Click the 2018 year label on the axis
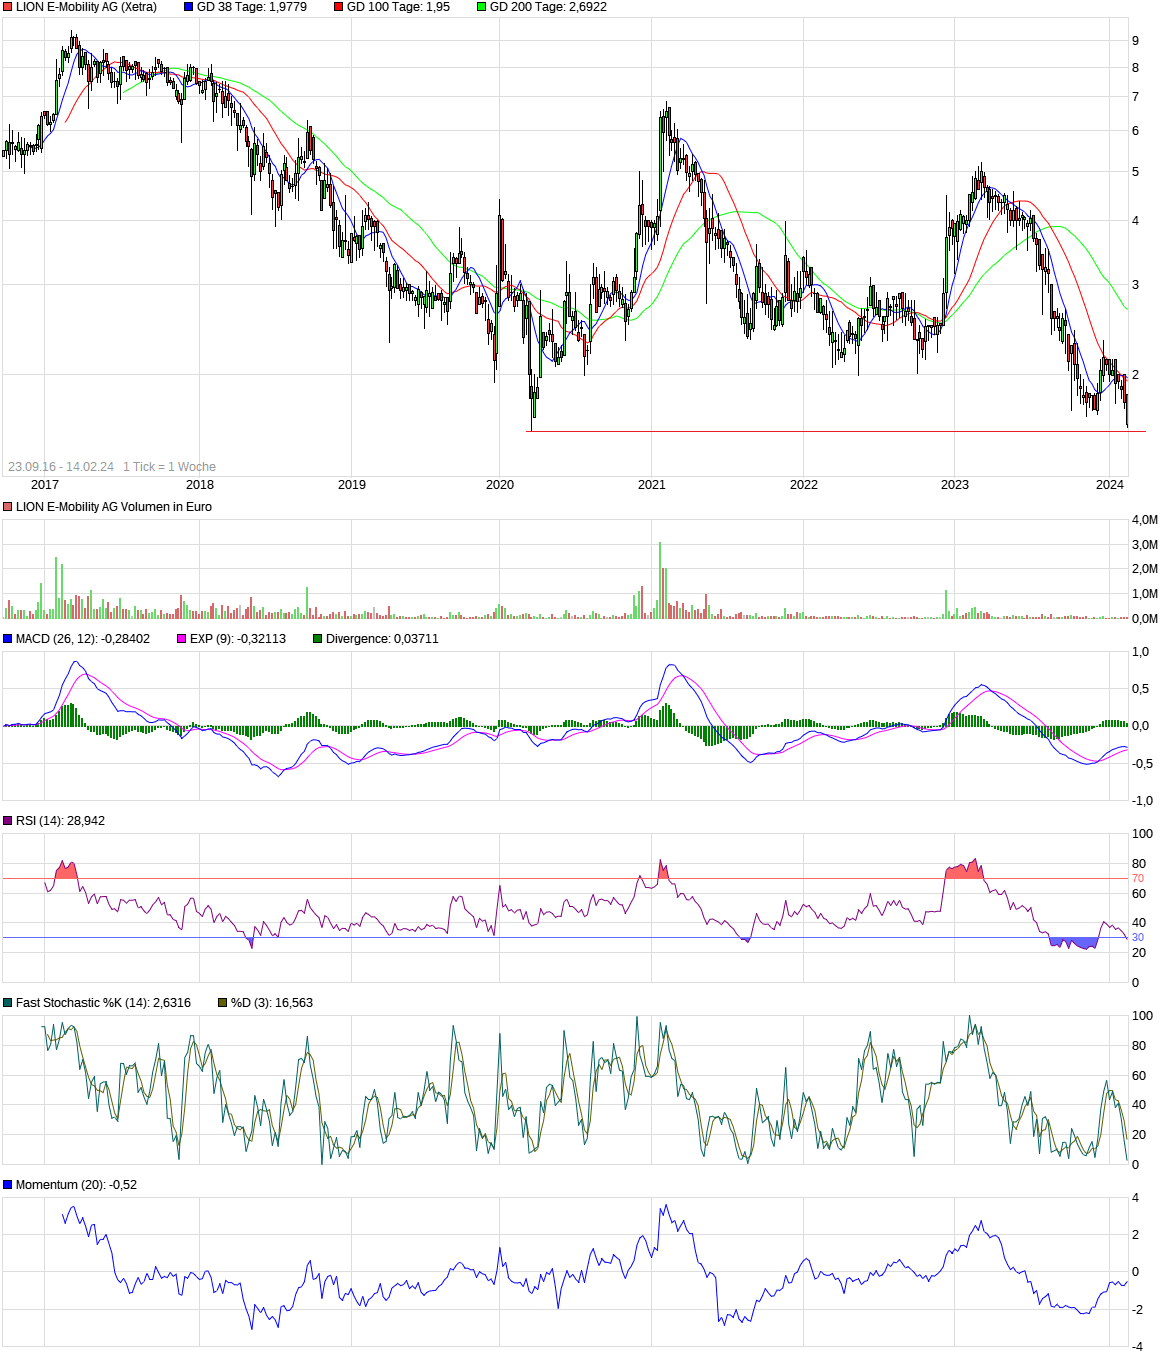The image size is (1175, 1358). click(x=200, y=485)
